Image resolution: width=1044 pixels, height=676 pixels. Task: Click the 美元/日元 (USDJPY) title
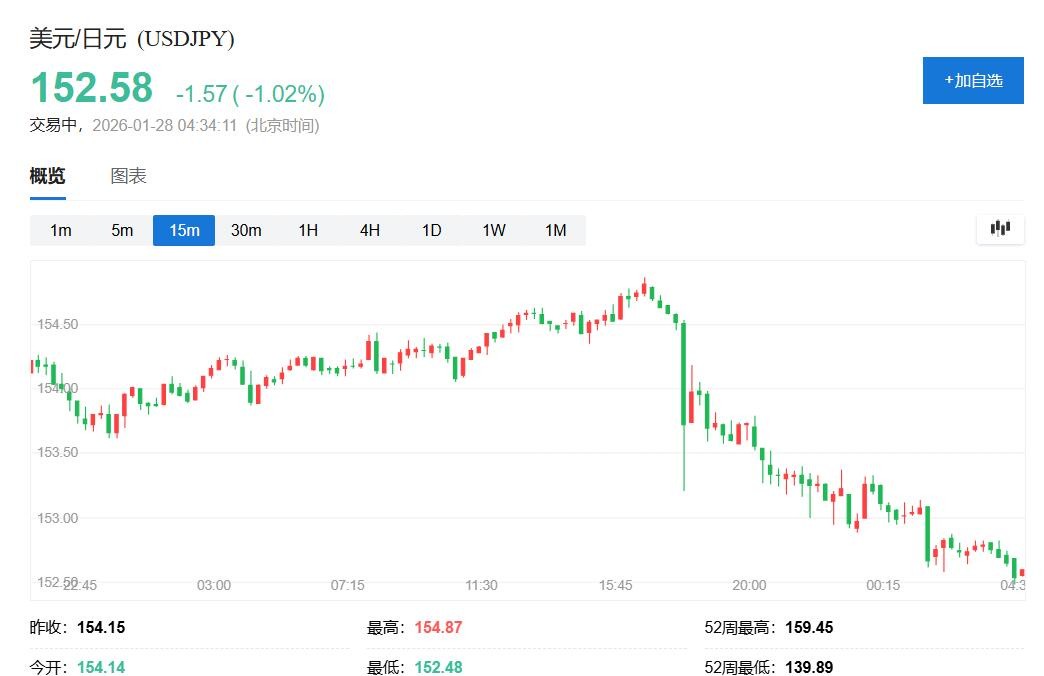point(132,39)
